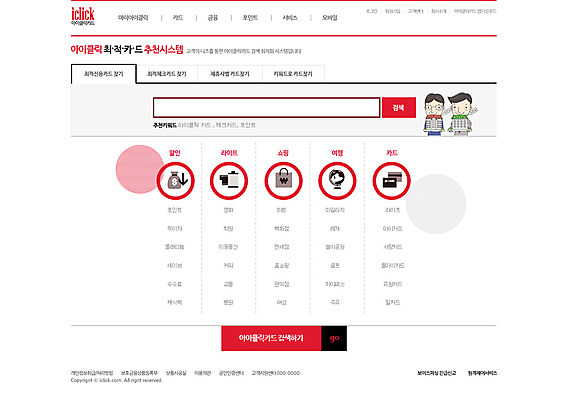Click the 회원가입 link at top right
This screenshot has width=569, height=400.
tap(392, 11)
